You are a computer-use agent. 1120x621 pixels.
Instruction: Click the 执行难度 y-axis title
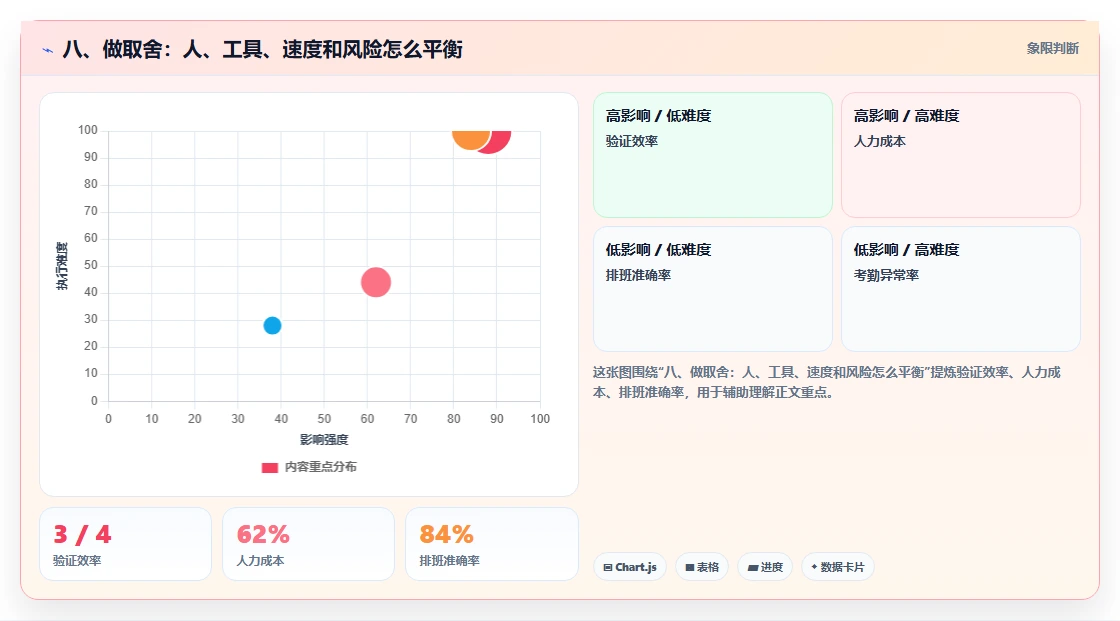(x=62, y=266)
